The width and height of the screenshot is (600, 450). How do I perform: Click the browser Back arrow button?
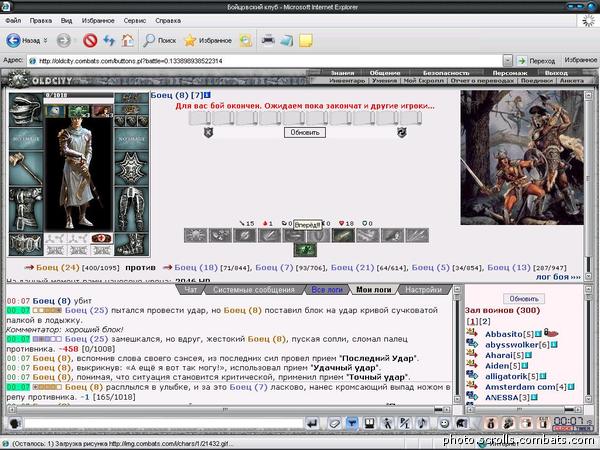point(13,40)
